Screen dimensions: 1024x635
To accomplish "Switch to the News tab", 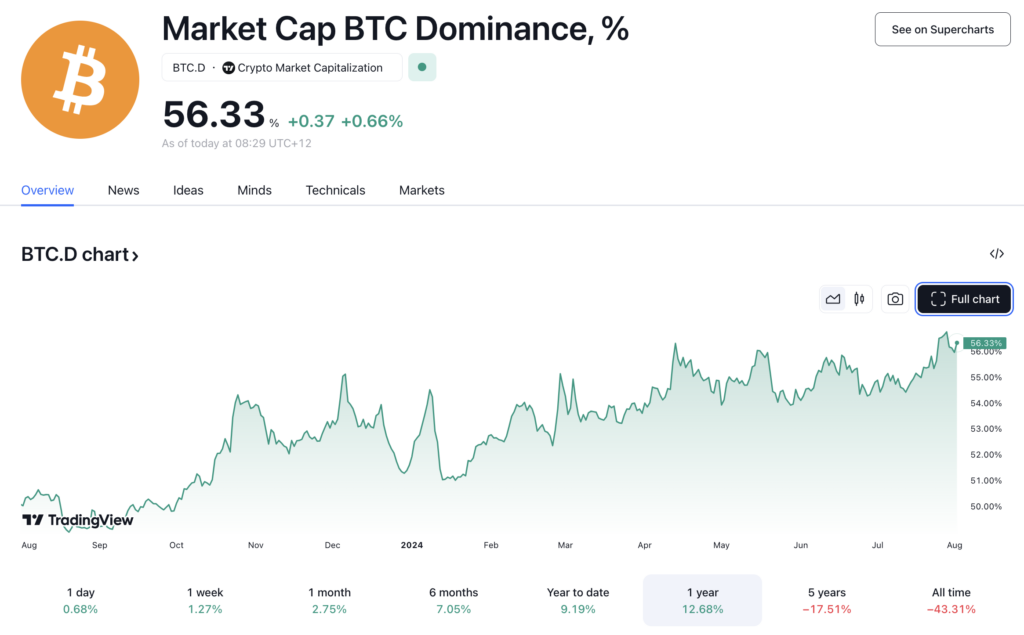I will 123,190.
